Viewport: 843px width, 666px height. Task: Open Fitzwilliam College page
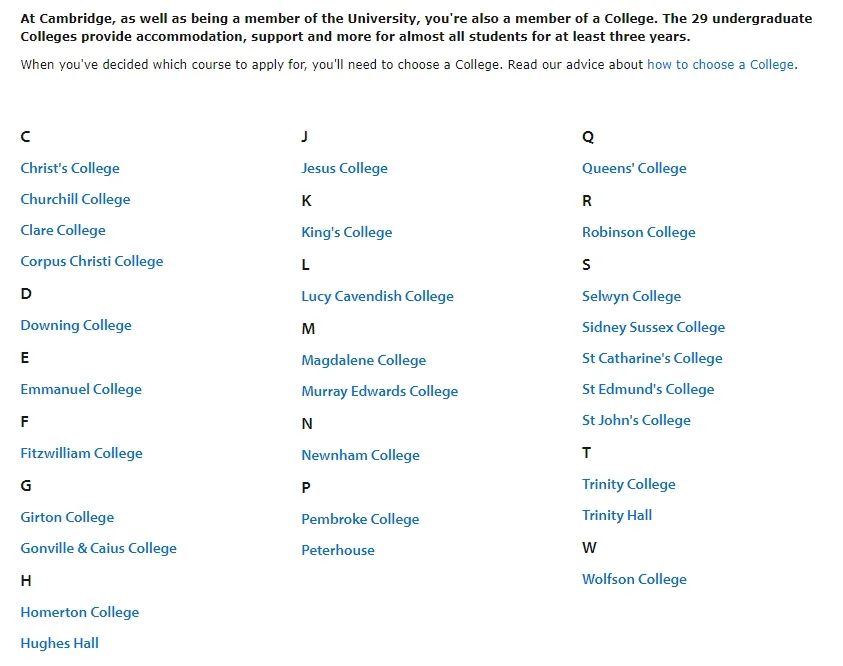(81, 453)
